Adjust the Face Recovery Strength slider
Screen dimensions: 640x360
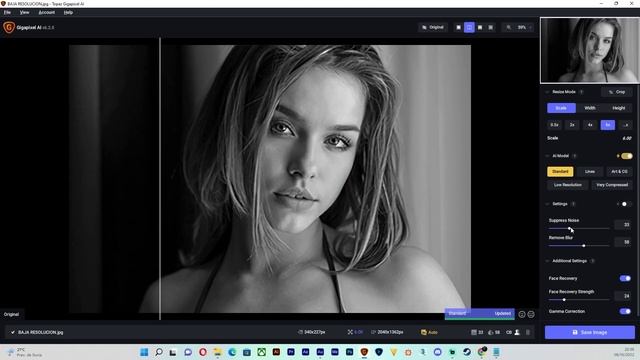pos(579,300)
